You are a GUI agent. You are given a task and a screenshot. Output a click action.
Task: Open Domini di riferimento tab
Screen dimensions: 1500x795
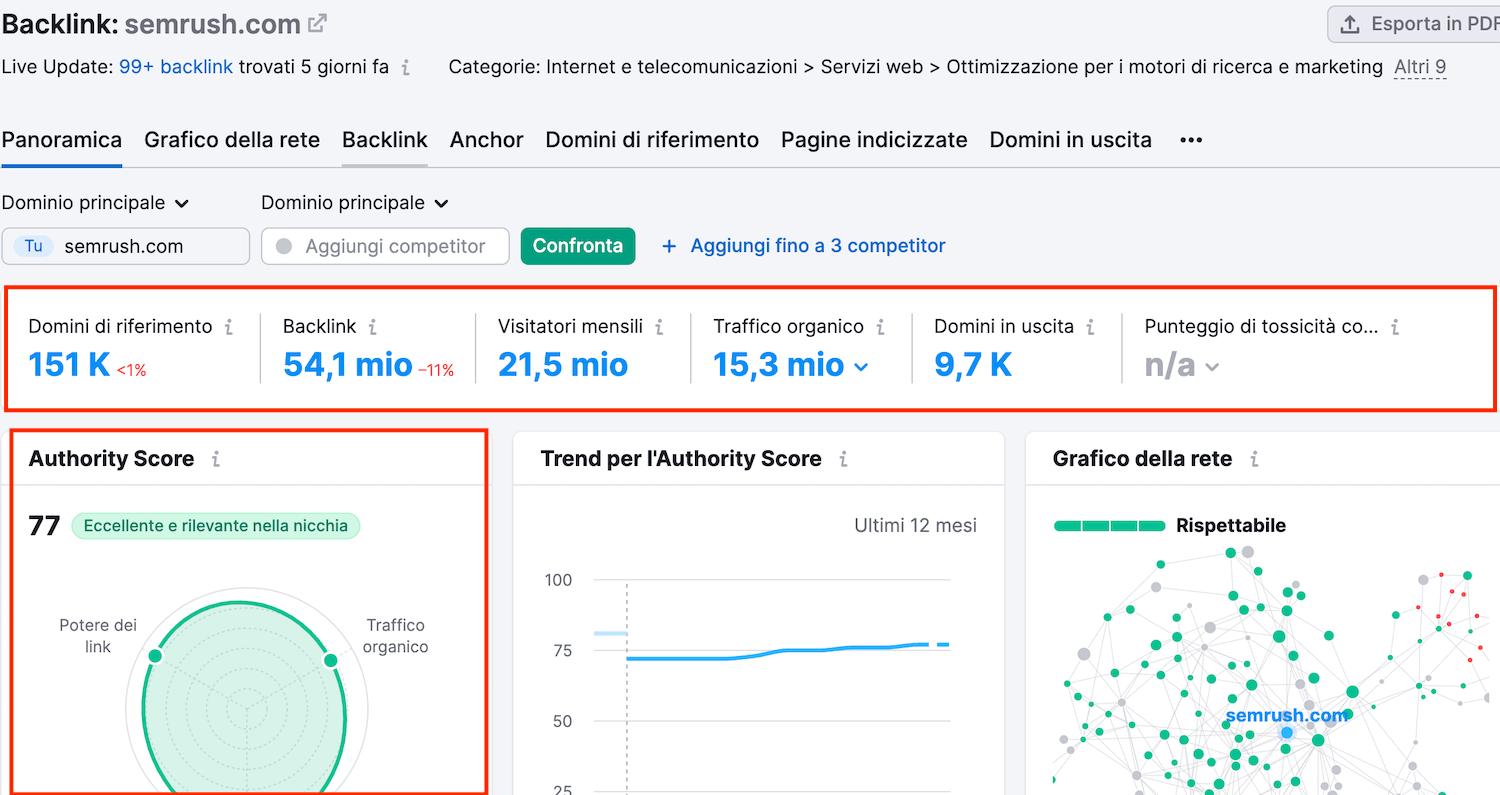pyautogui.click(x=652, y=140)
